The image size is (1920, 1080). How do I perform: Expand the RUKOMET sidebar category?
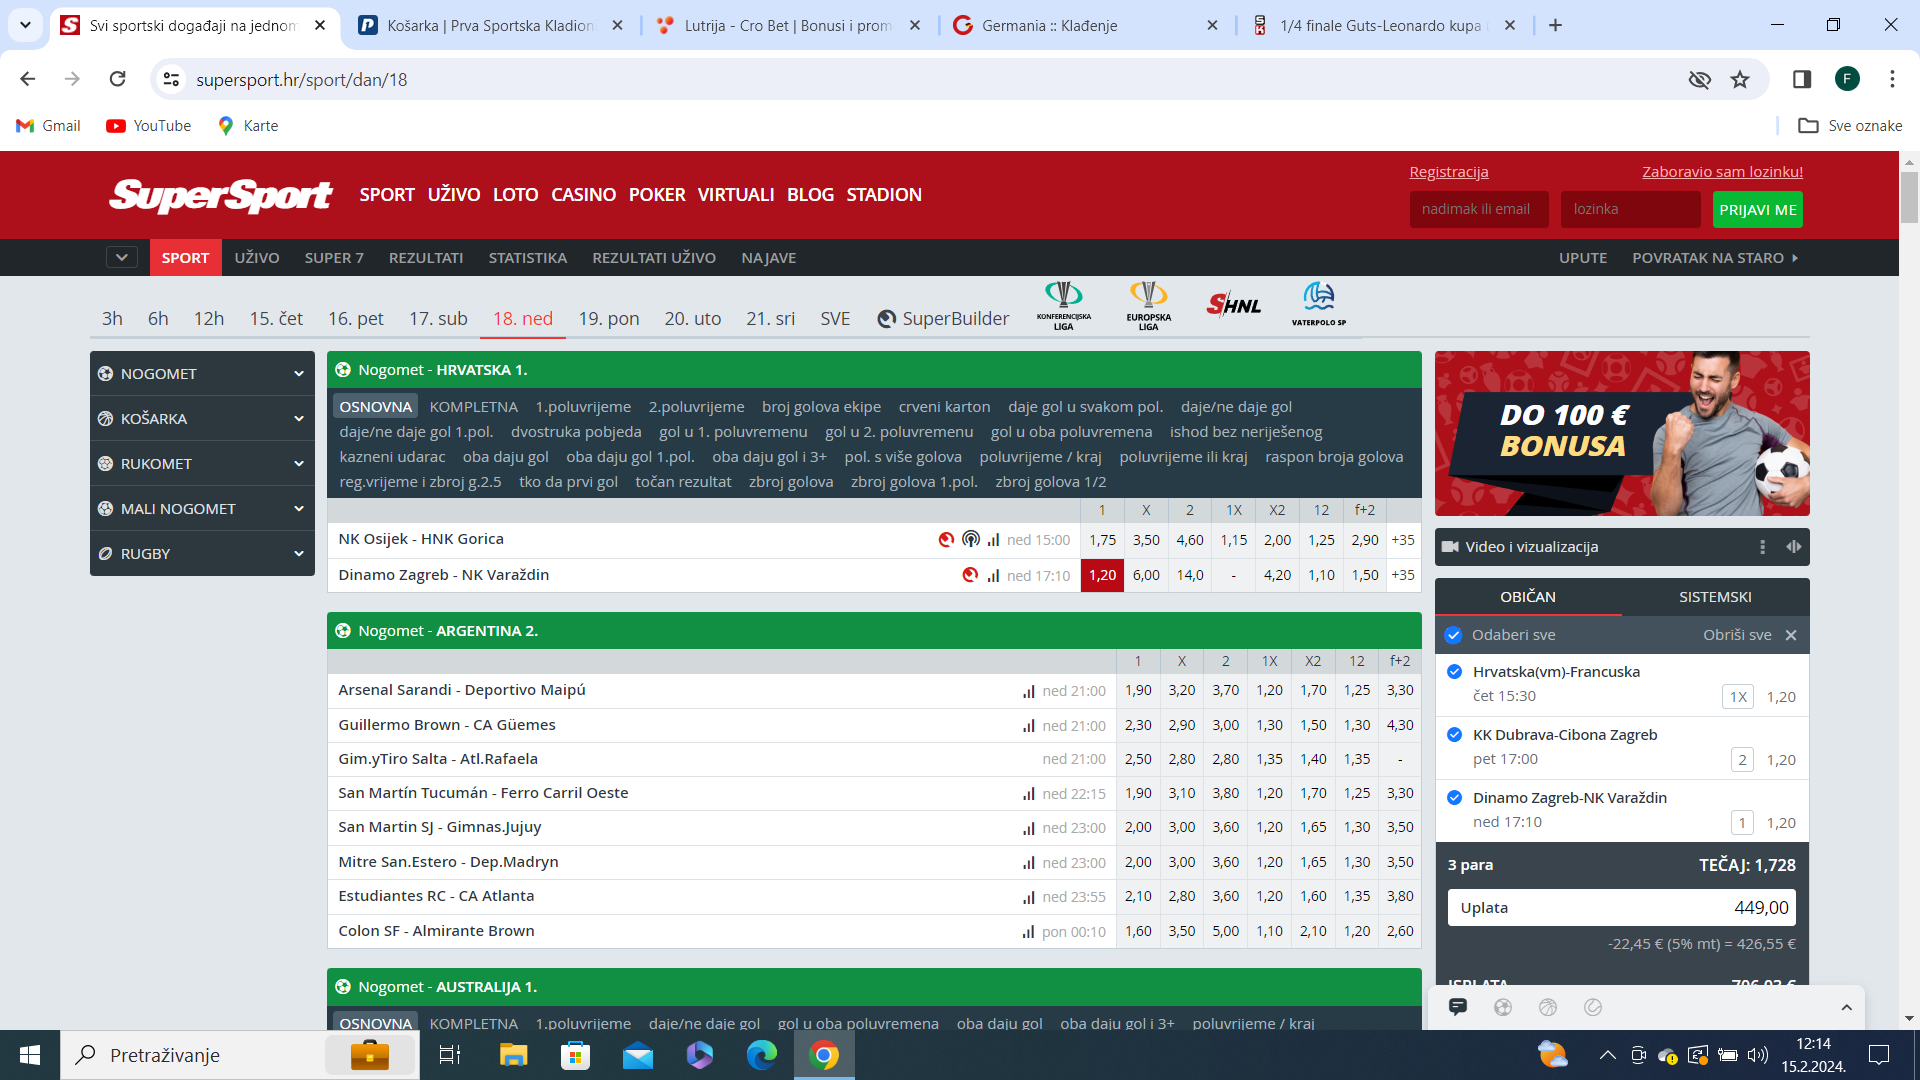202,464
